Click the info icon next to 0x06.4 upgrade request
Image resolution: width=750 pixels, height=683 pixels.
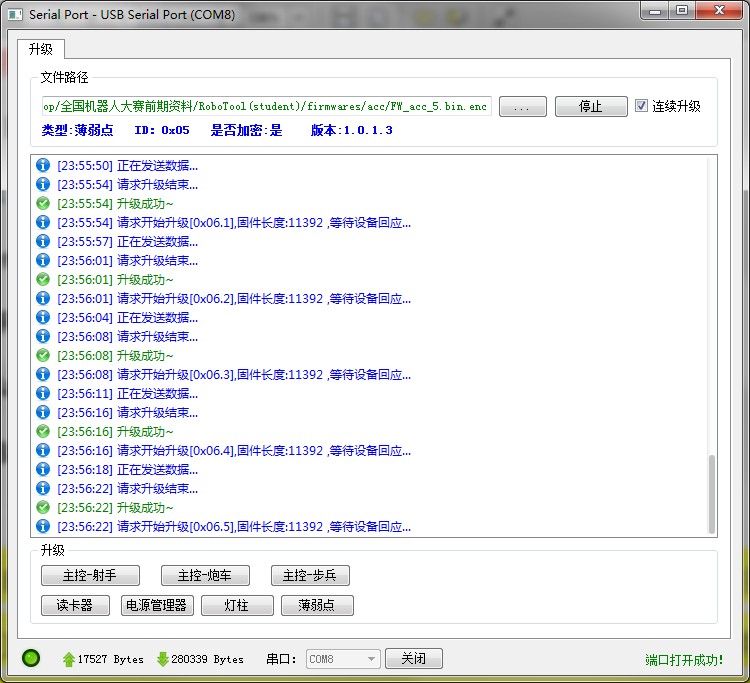click(43, 450)
